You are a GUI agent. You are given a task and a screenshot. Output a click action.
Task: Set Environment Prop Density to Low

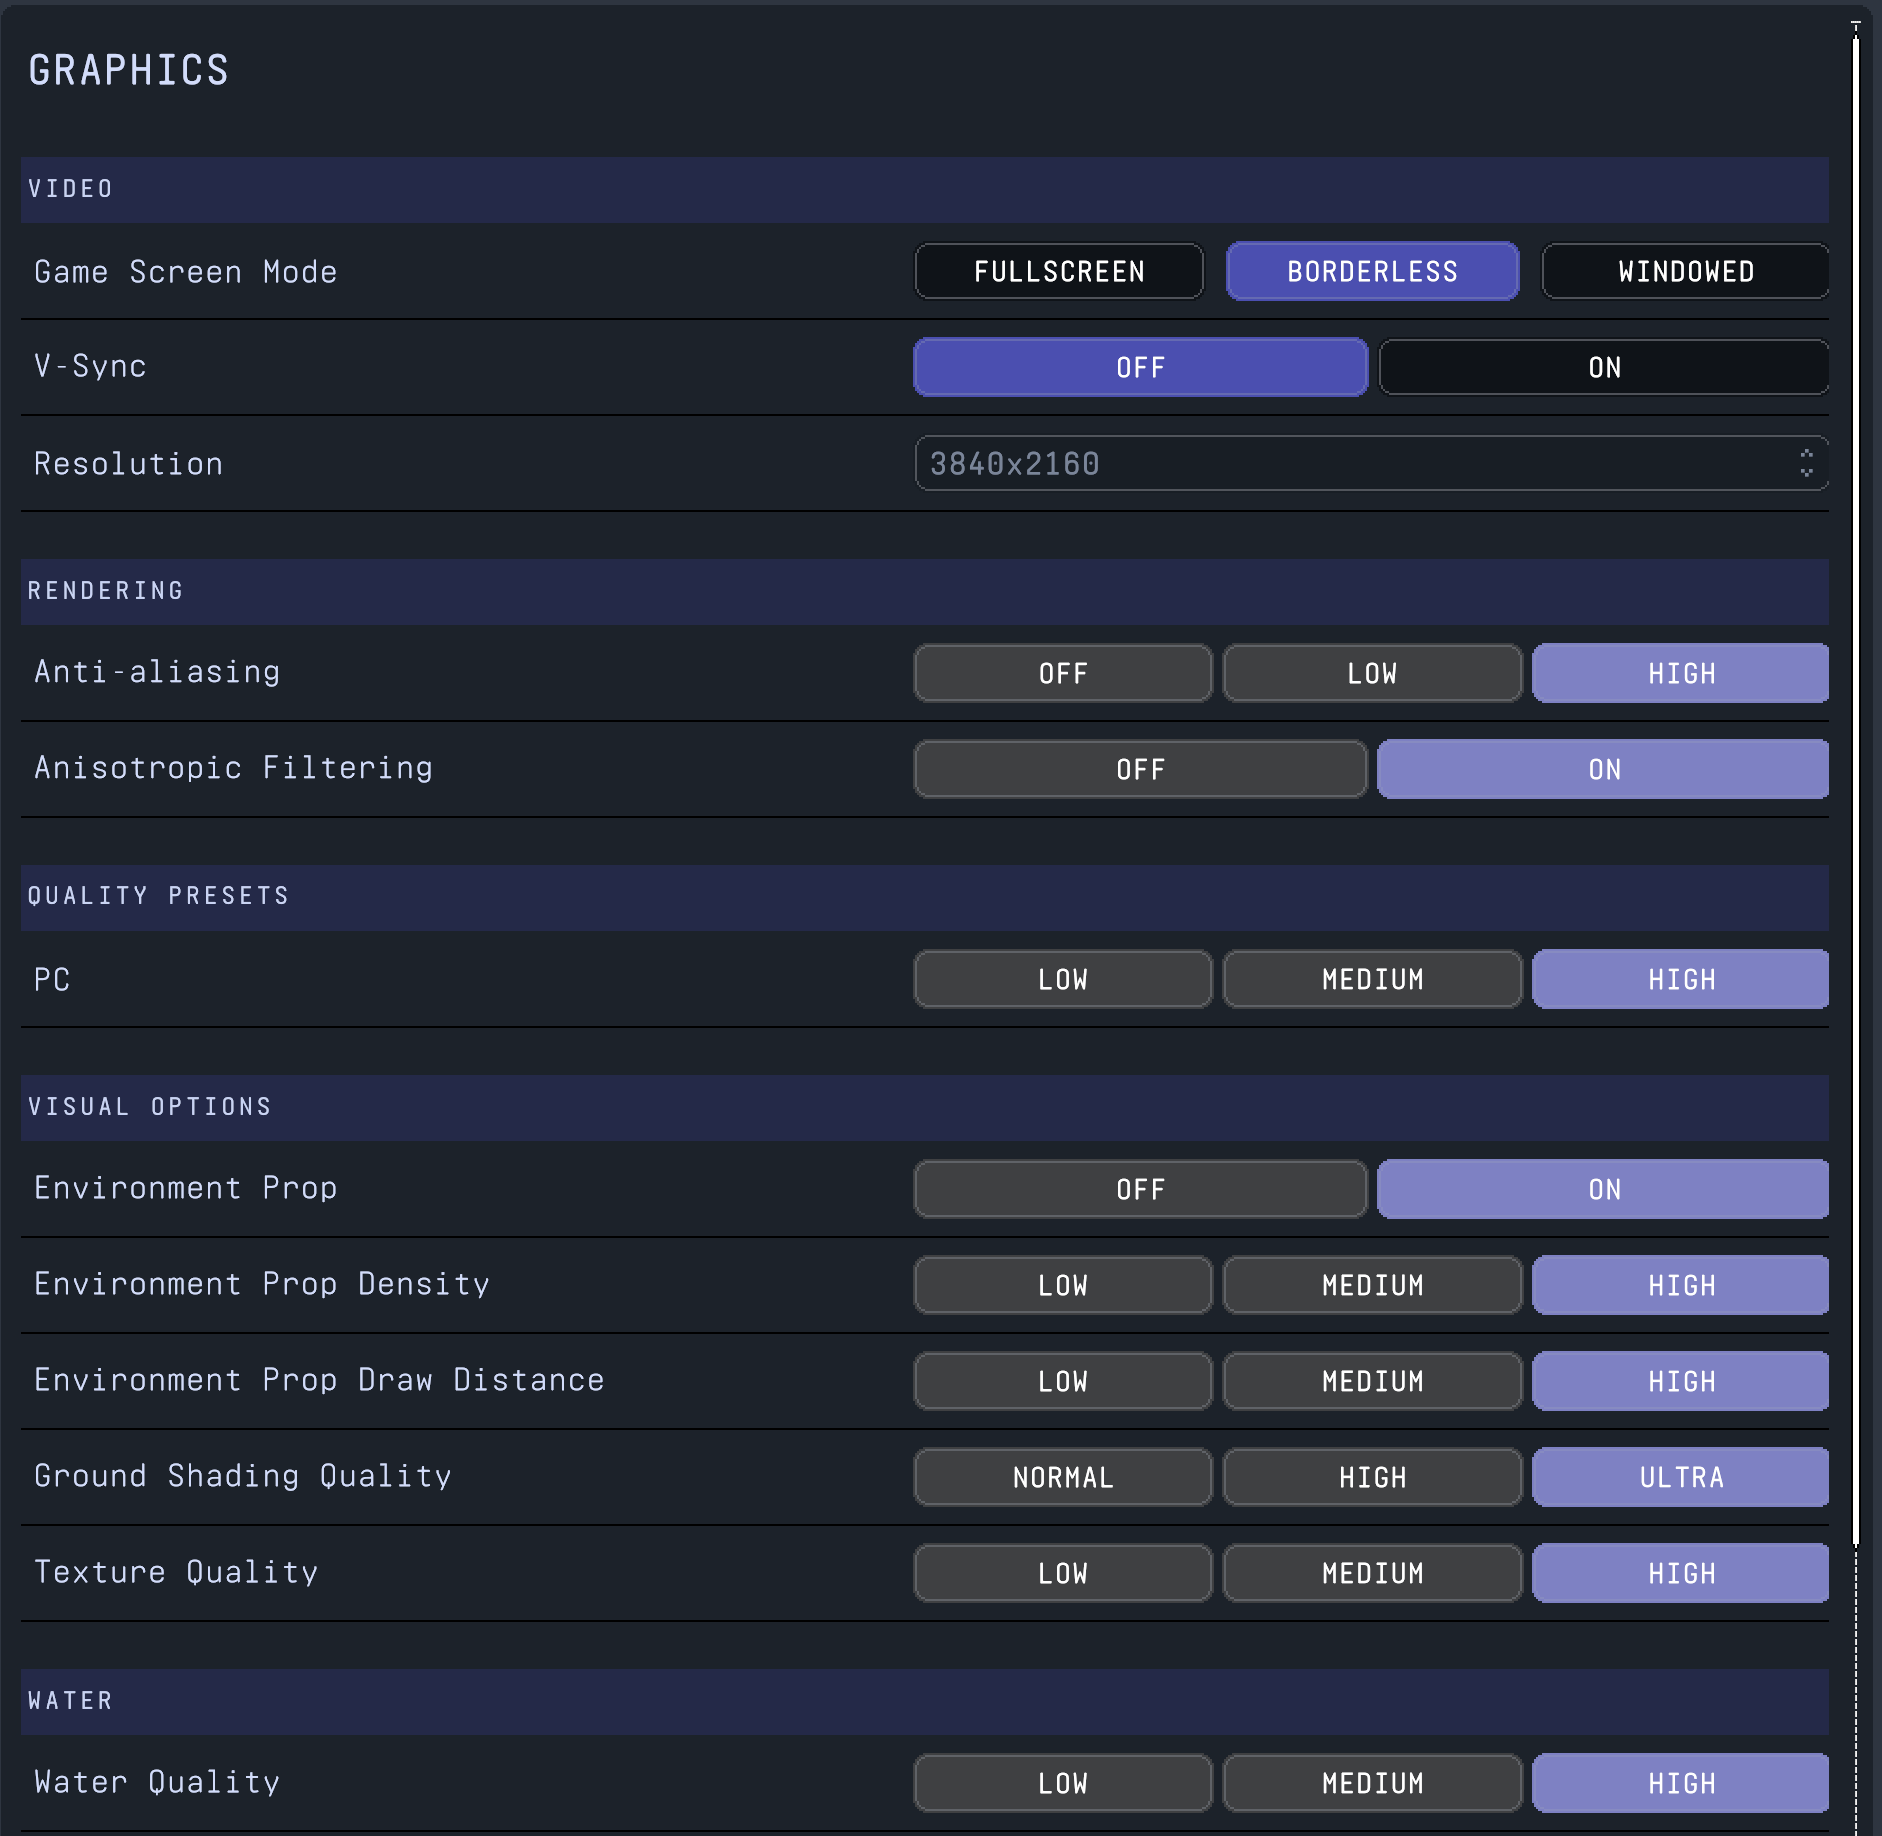[1063, 1285]
